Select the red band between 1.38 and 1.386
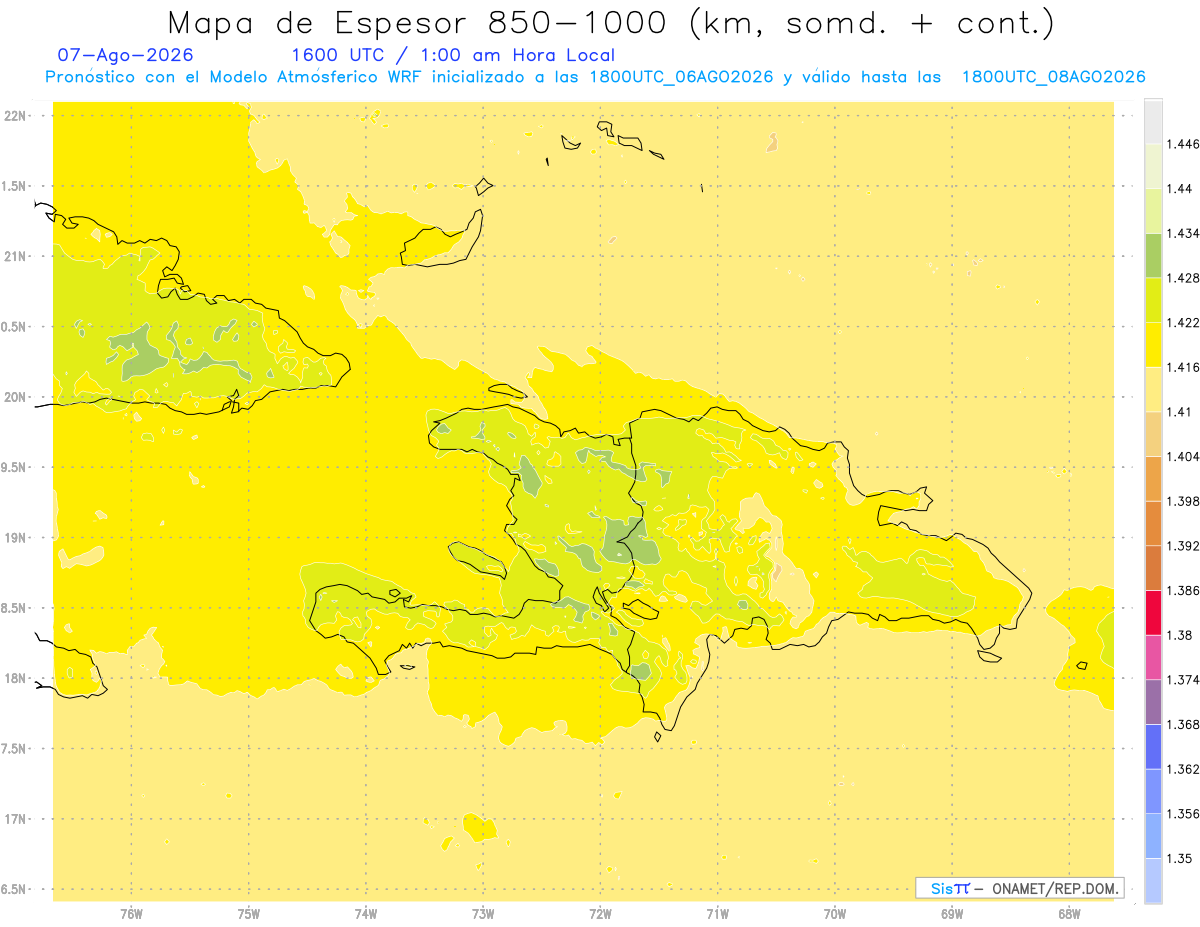This screenshot has height=927, width=1200. (x=1153, y=612)
